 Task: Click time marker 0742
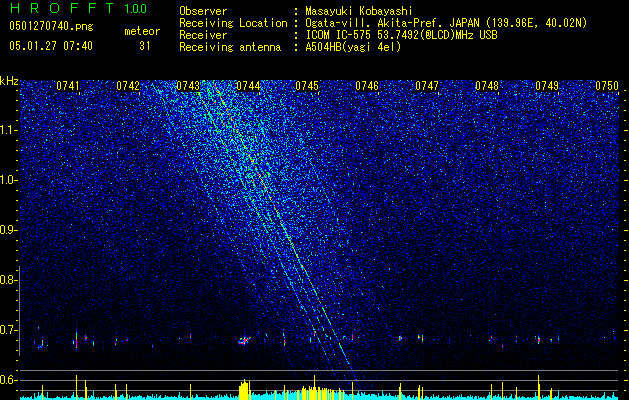[x=128, y=86]
